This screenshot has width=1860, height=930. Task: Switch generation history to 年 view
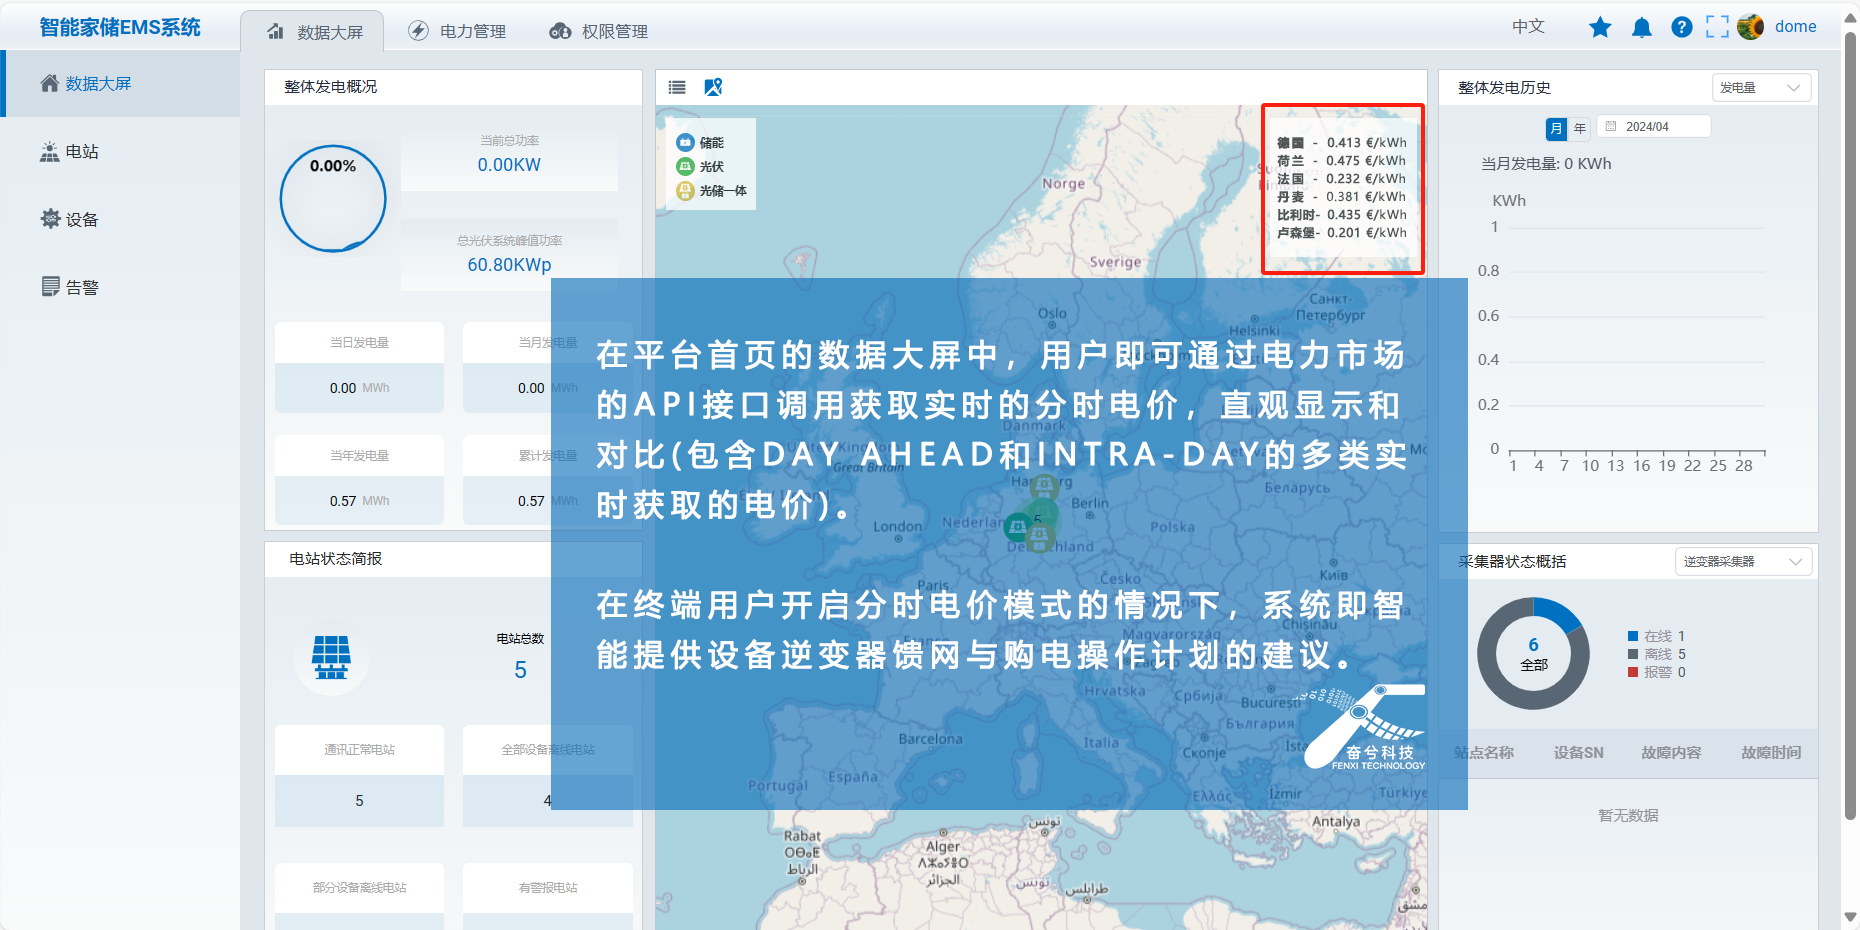click(x=1580, y=128)
